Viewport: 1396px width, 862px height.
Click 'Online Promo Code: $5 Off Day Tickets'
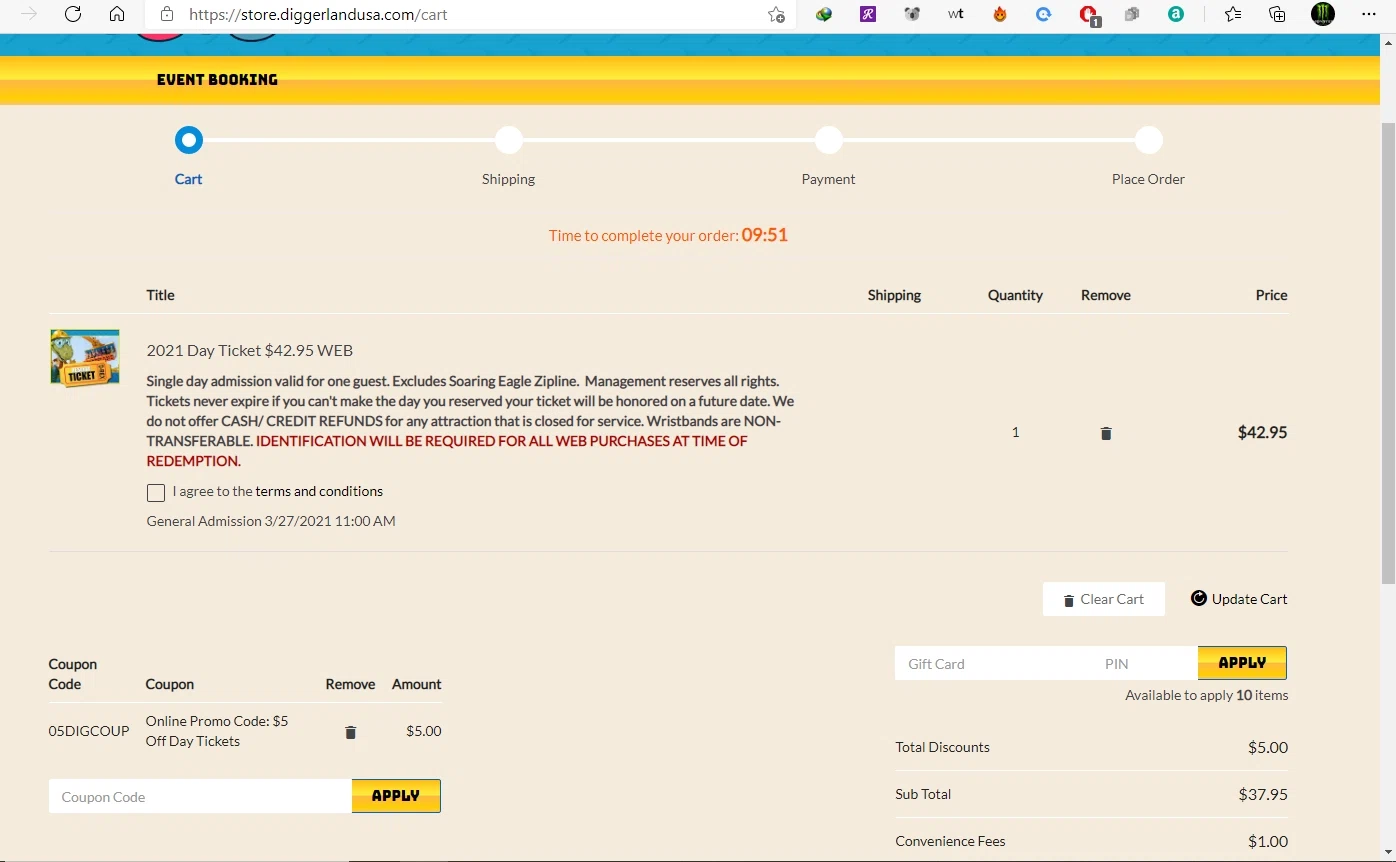217,731
